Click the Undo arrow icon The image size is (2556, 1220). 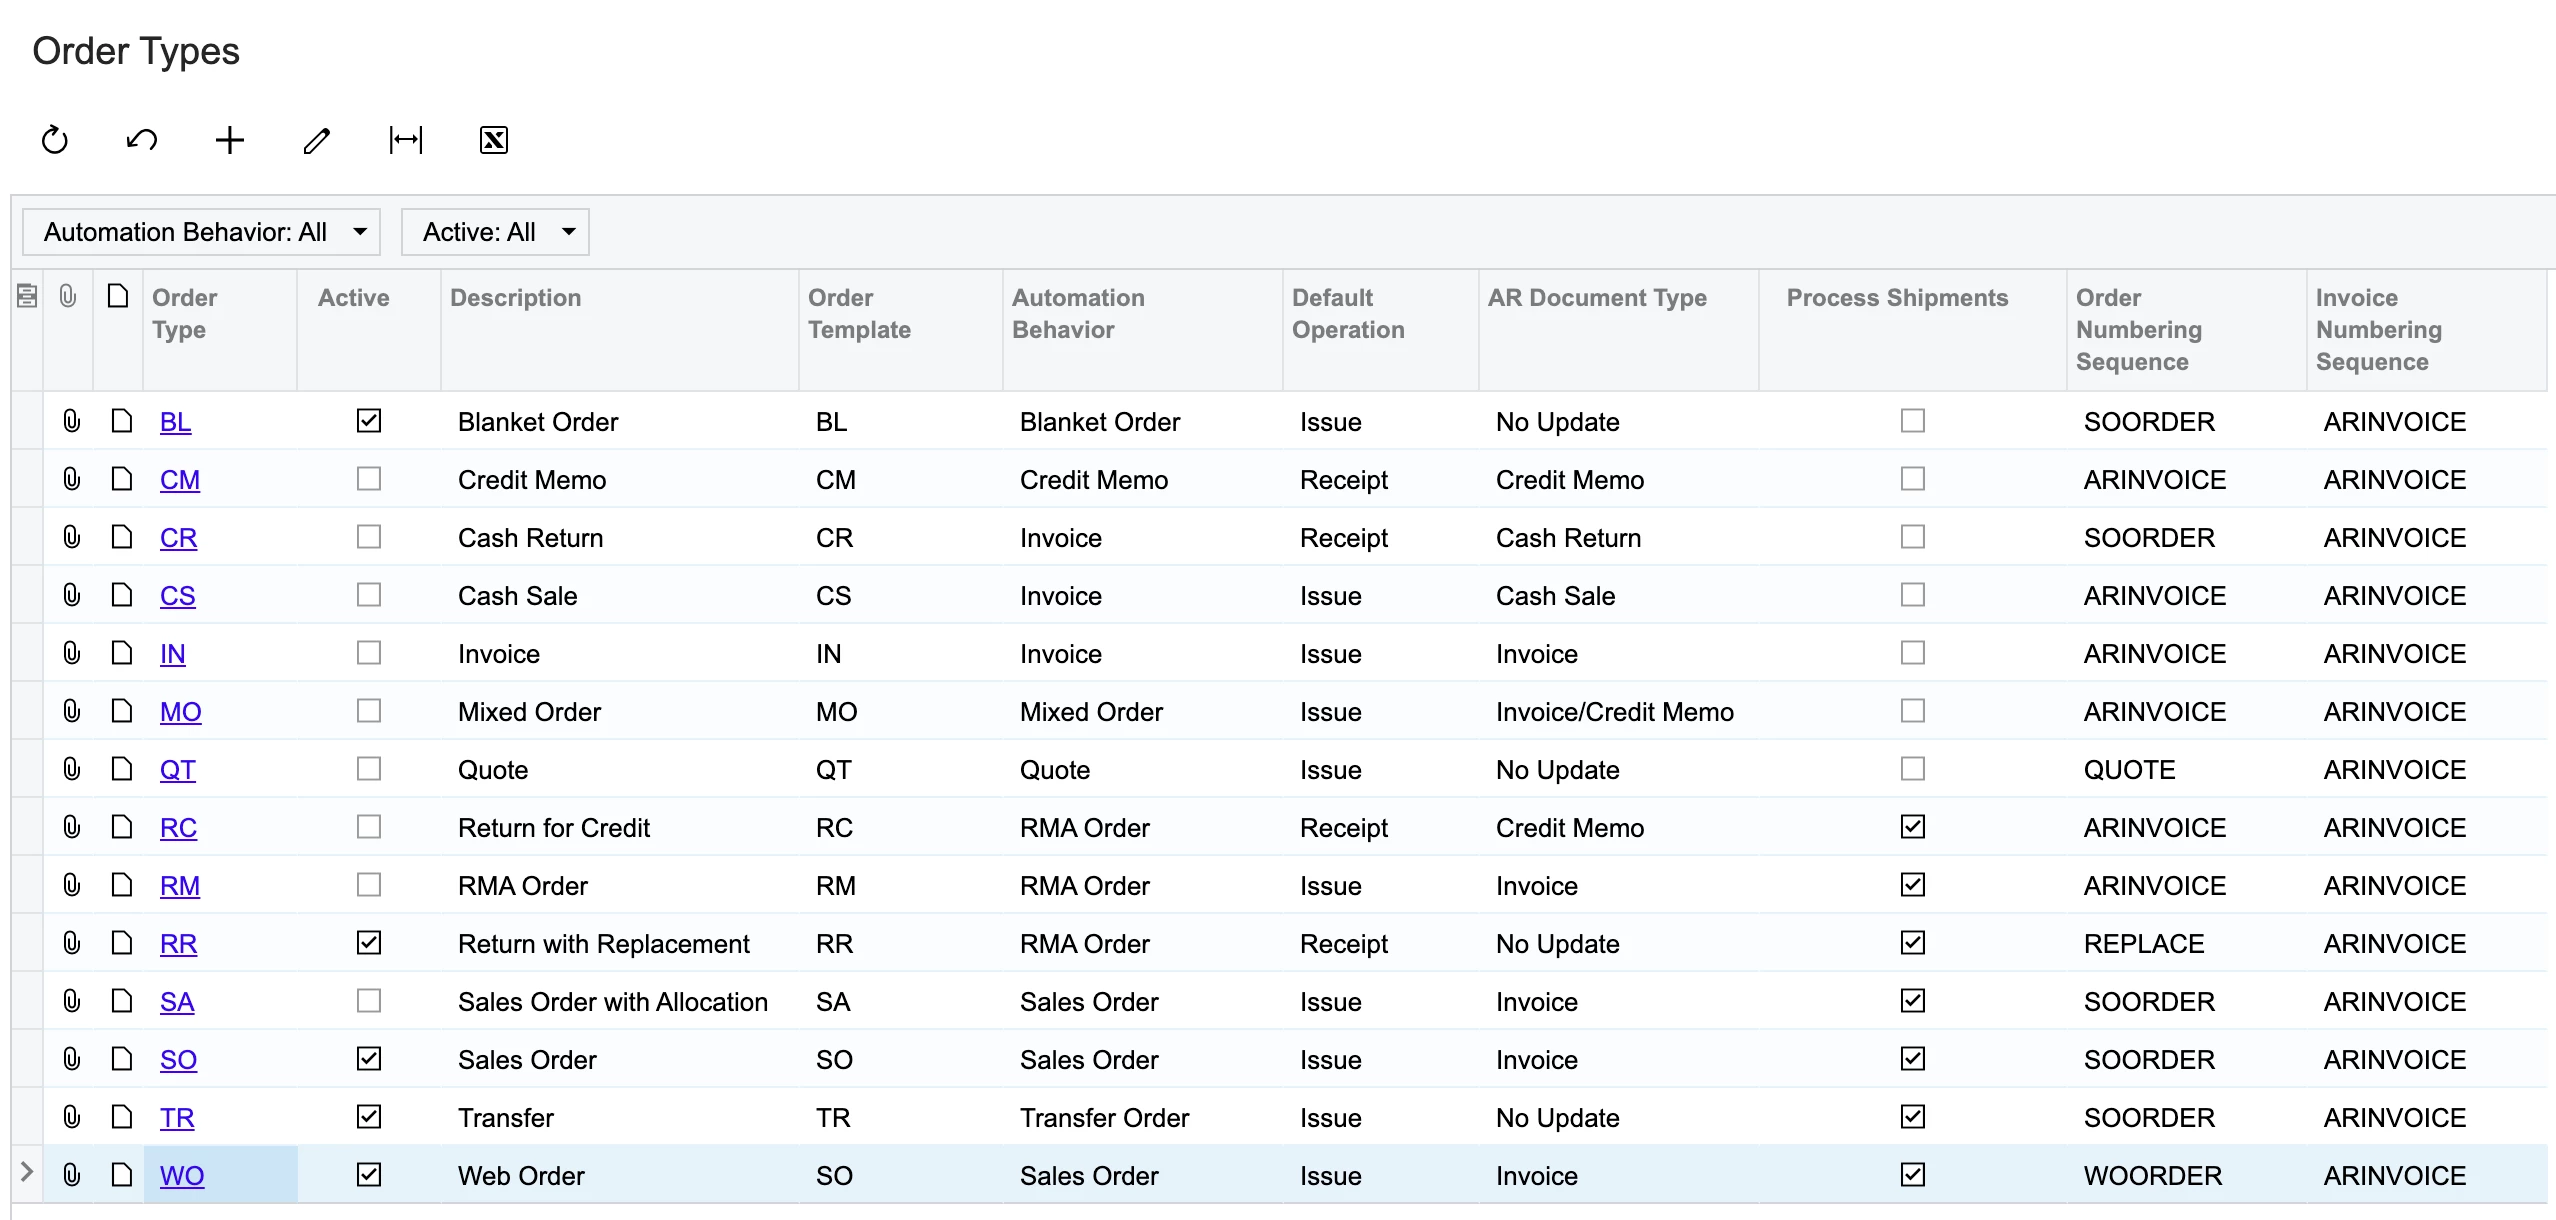(142, 140)
